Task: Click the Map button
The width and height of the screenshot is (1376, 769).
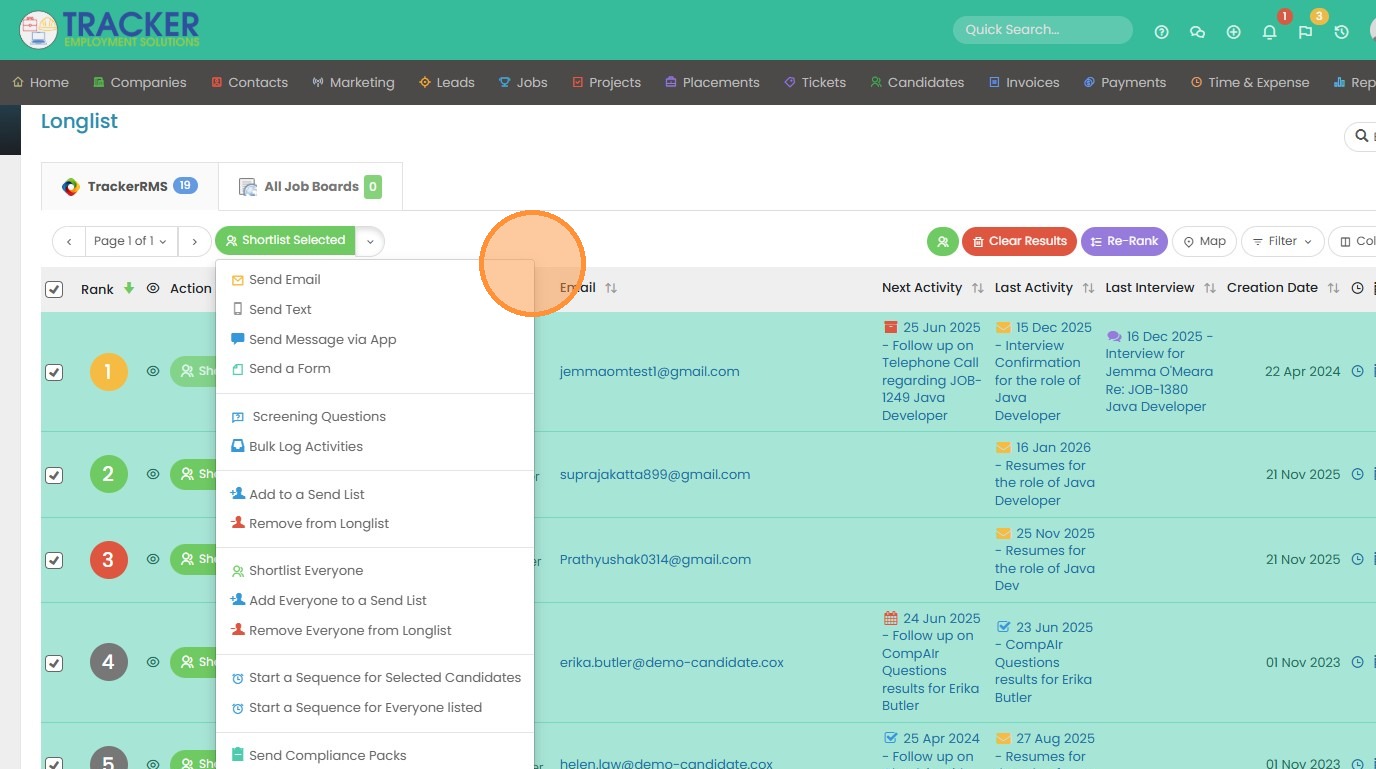Action: [1204, 241]
